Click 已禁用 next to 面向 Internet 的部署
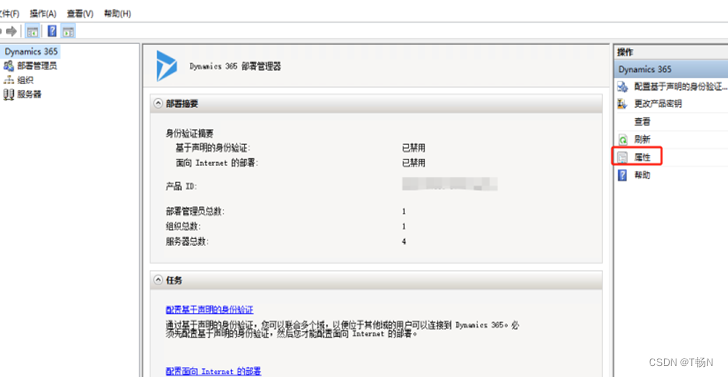The height and width of the screenshot is (377, 728). tap(414, 163)
